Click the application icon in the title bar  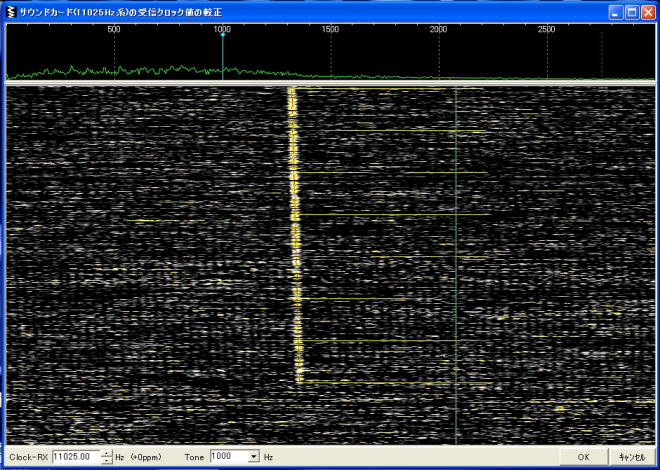click(x=11, y=12)
